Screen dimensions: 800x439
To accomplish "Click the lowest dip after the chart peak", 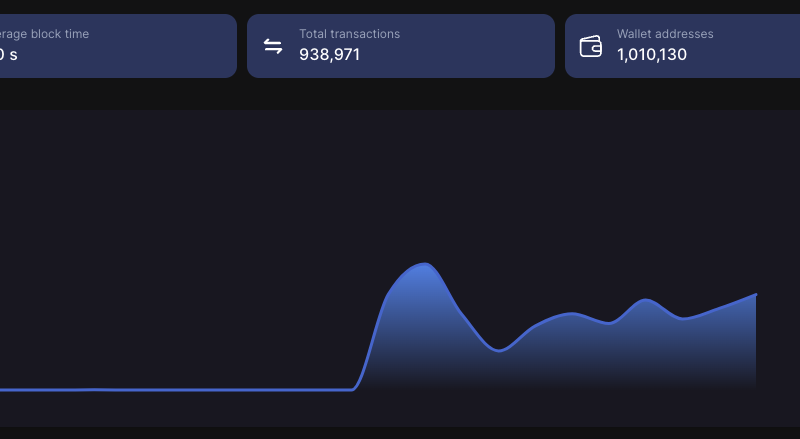I will [x=500, y=350].
